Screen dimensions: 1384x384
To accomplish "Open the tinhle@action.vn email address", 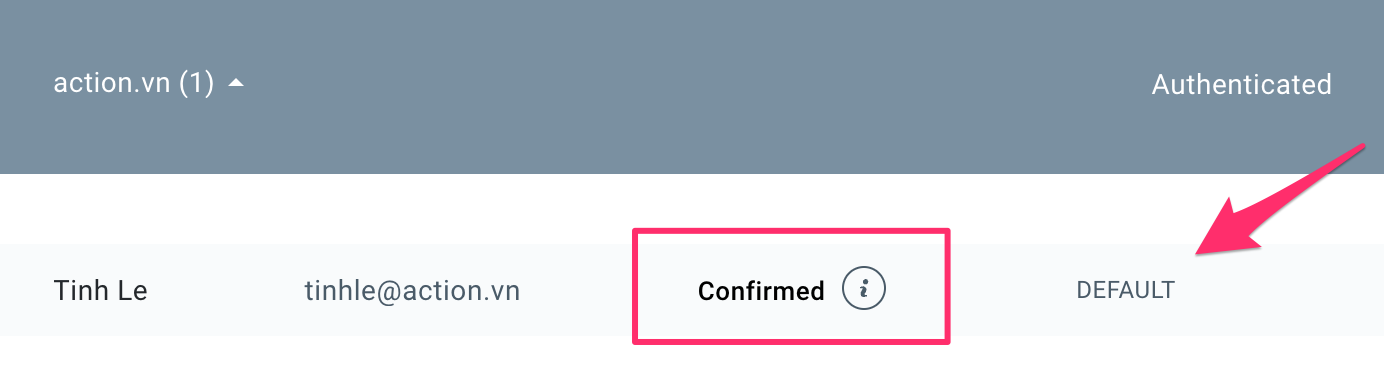I will tap(412, 291).
